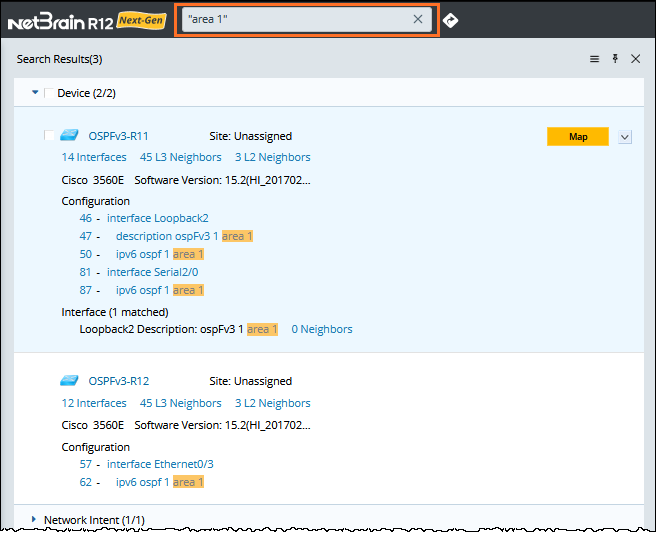The height and width of the screenshot is (534, 656).
Task: Open 14 Interfaces link for OSPFv3-R11
Action: pyautogui.click(x=94, y=157)
